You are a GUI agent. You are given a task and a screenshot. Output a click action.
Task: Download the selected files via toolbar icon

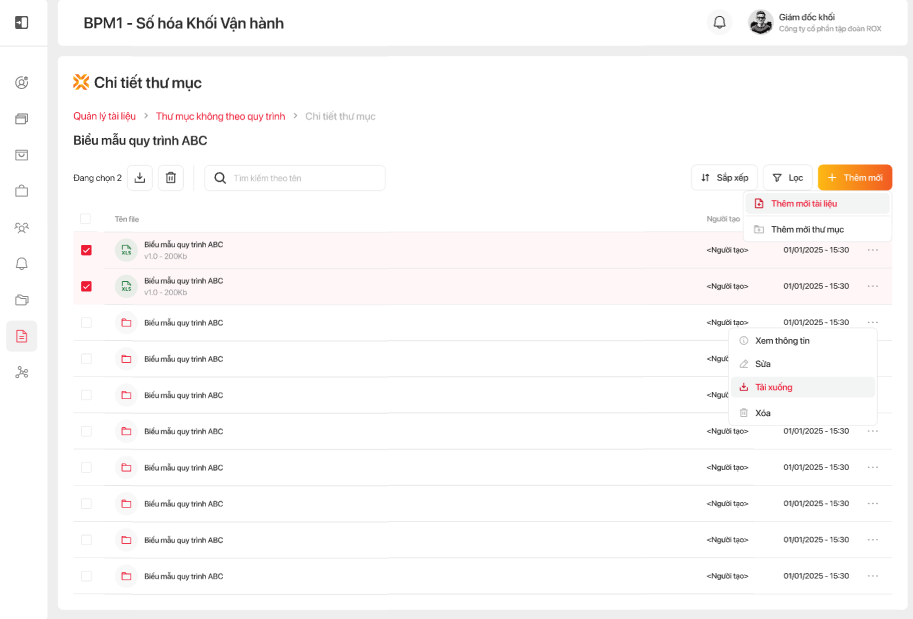[x=140, y=178]
